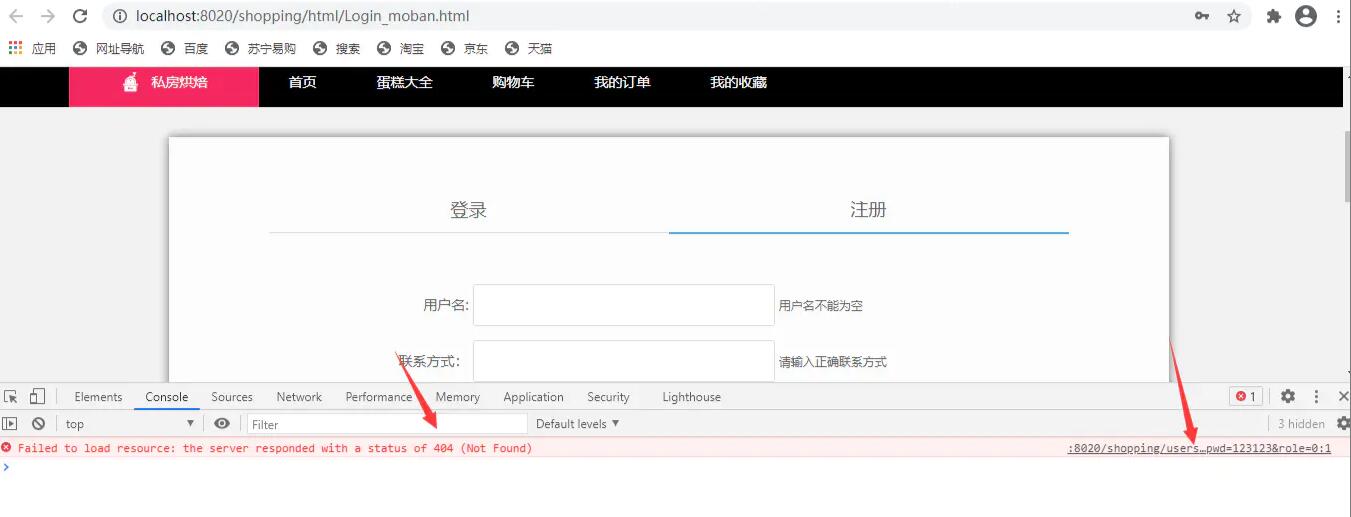Image resolution: width=1351 pixels, height=517 pixels.
Task: Open DevTools settings gear
Action: pos(1288,396)
